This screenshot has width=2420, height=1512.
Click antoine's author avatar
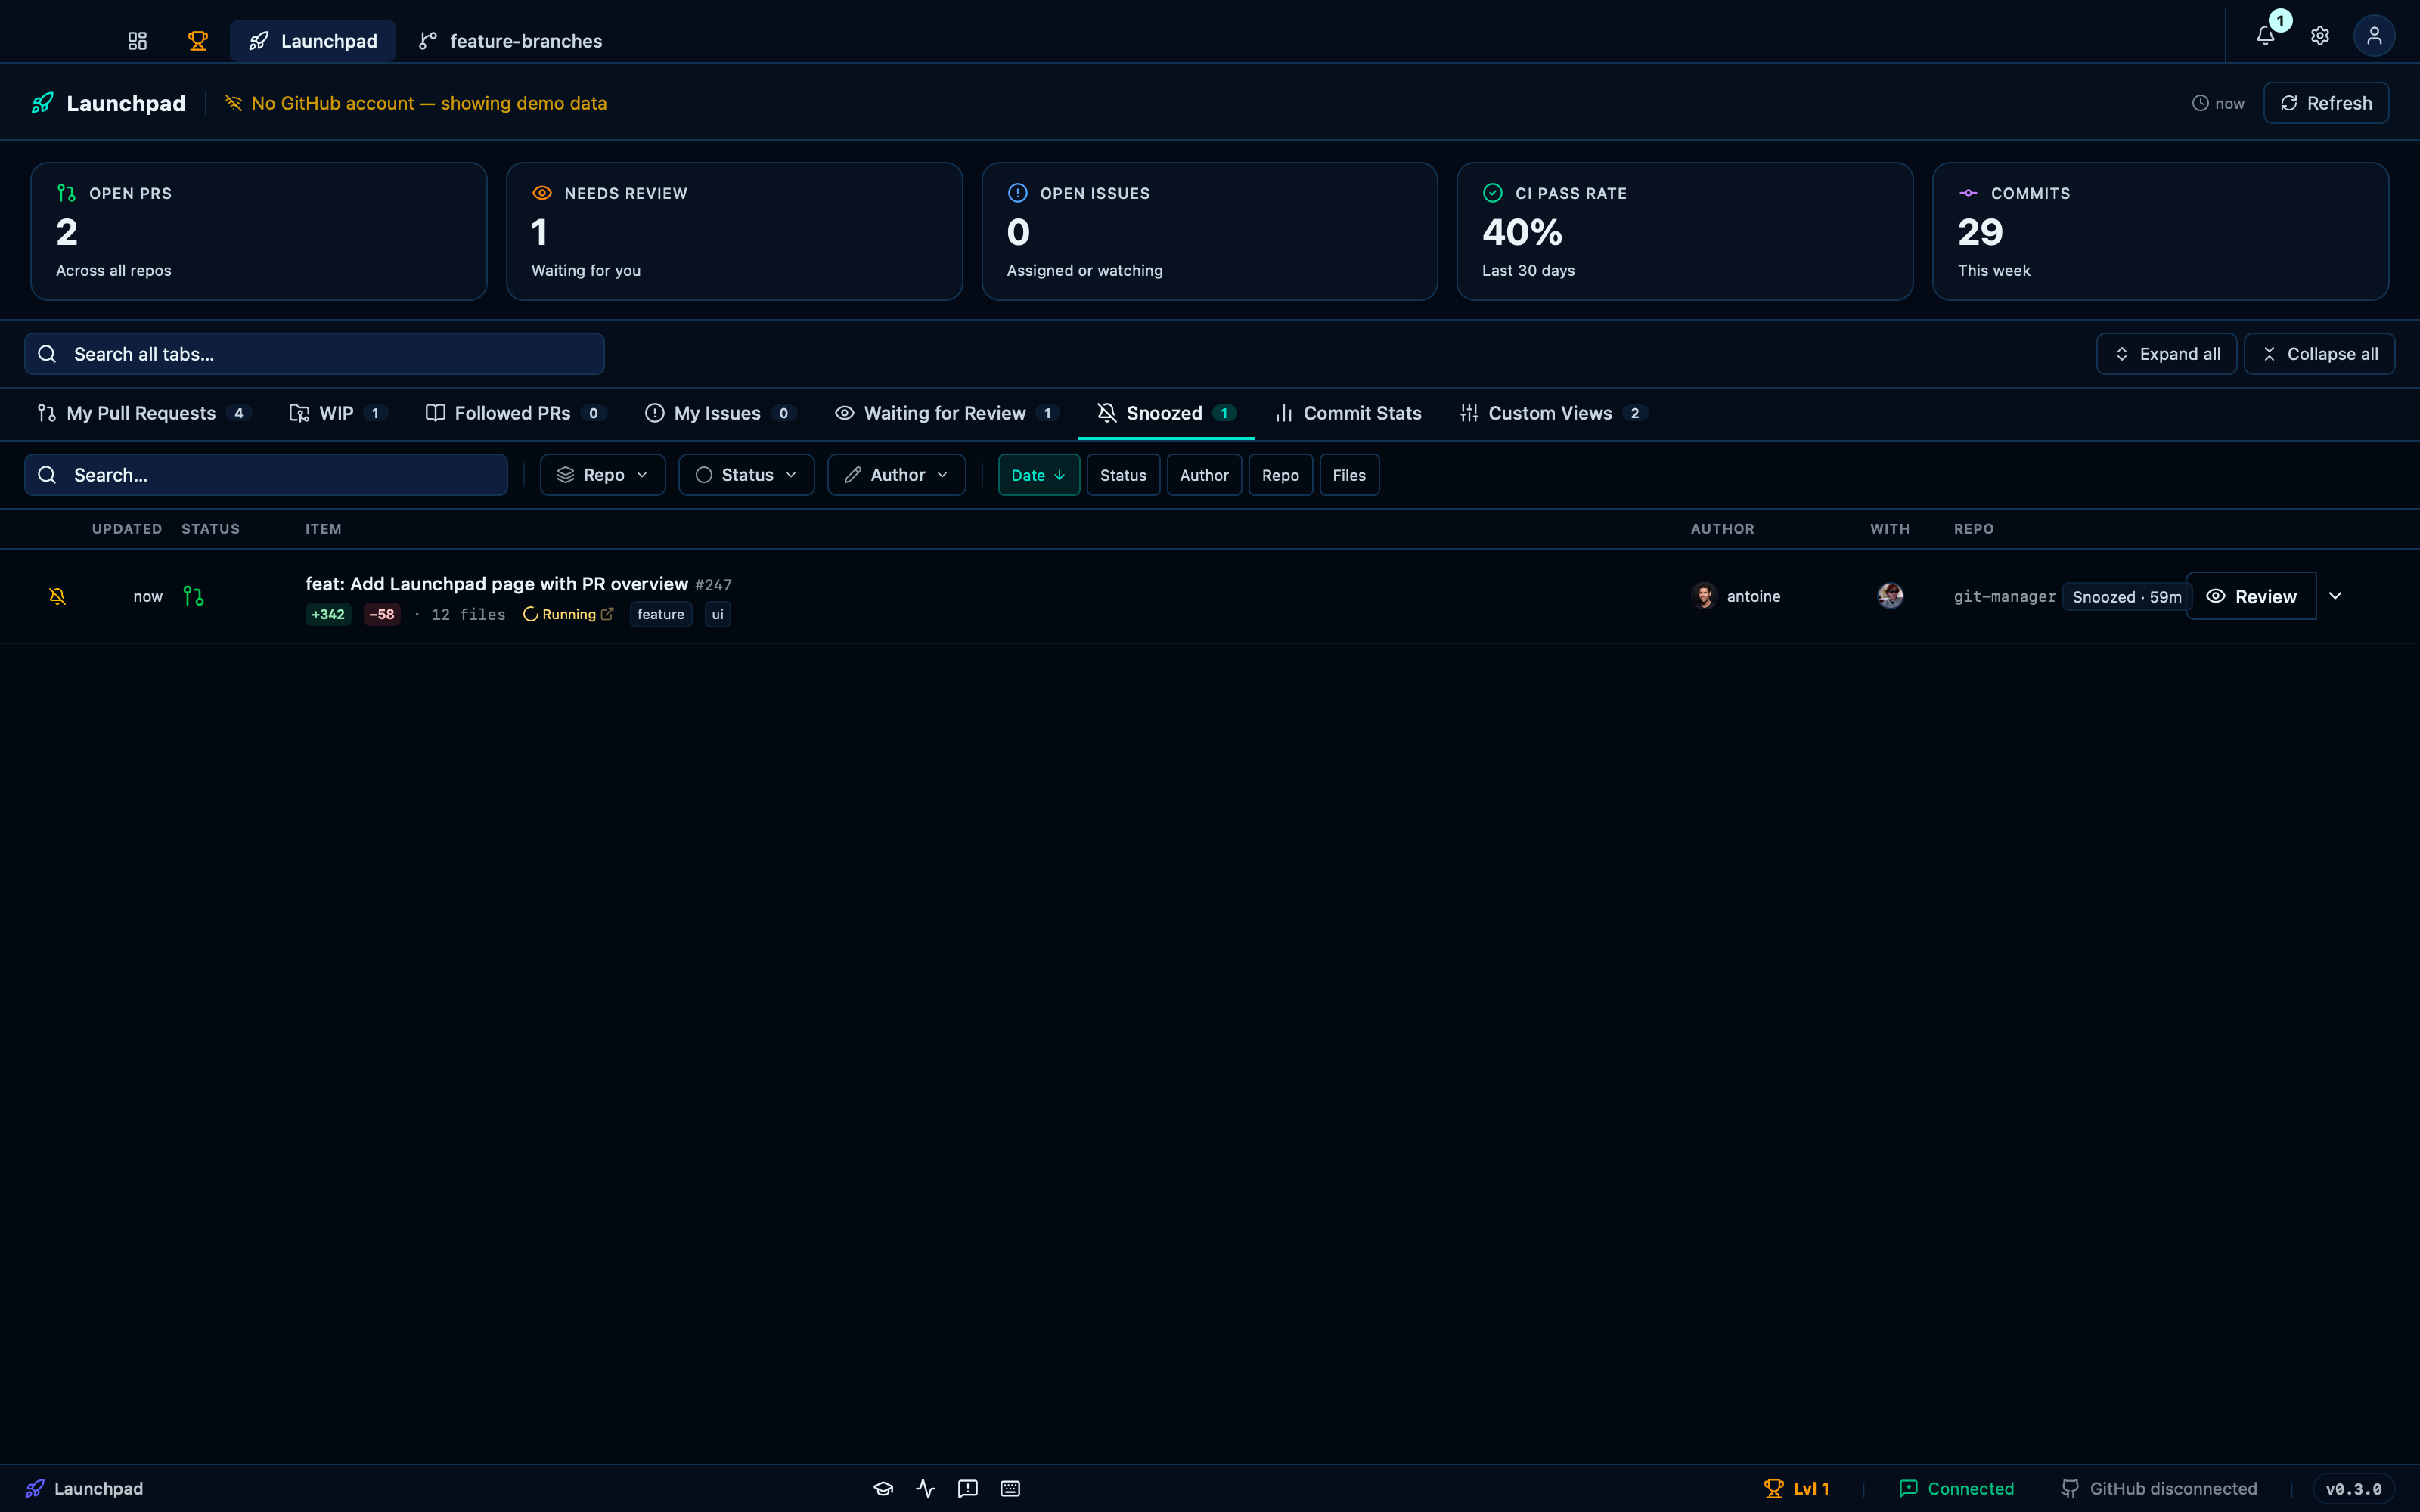point(1704,596)
